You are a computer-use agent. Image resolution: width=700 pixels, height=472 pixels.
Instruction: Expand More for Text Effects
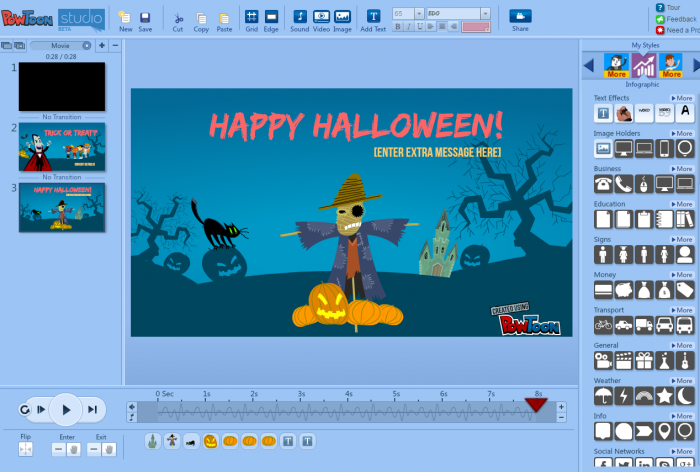coord(682,98)
